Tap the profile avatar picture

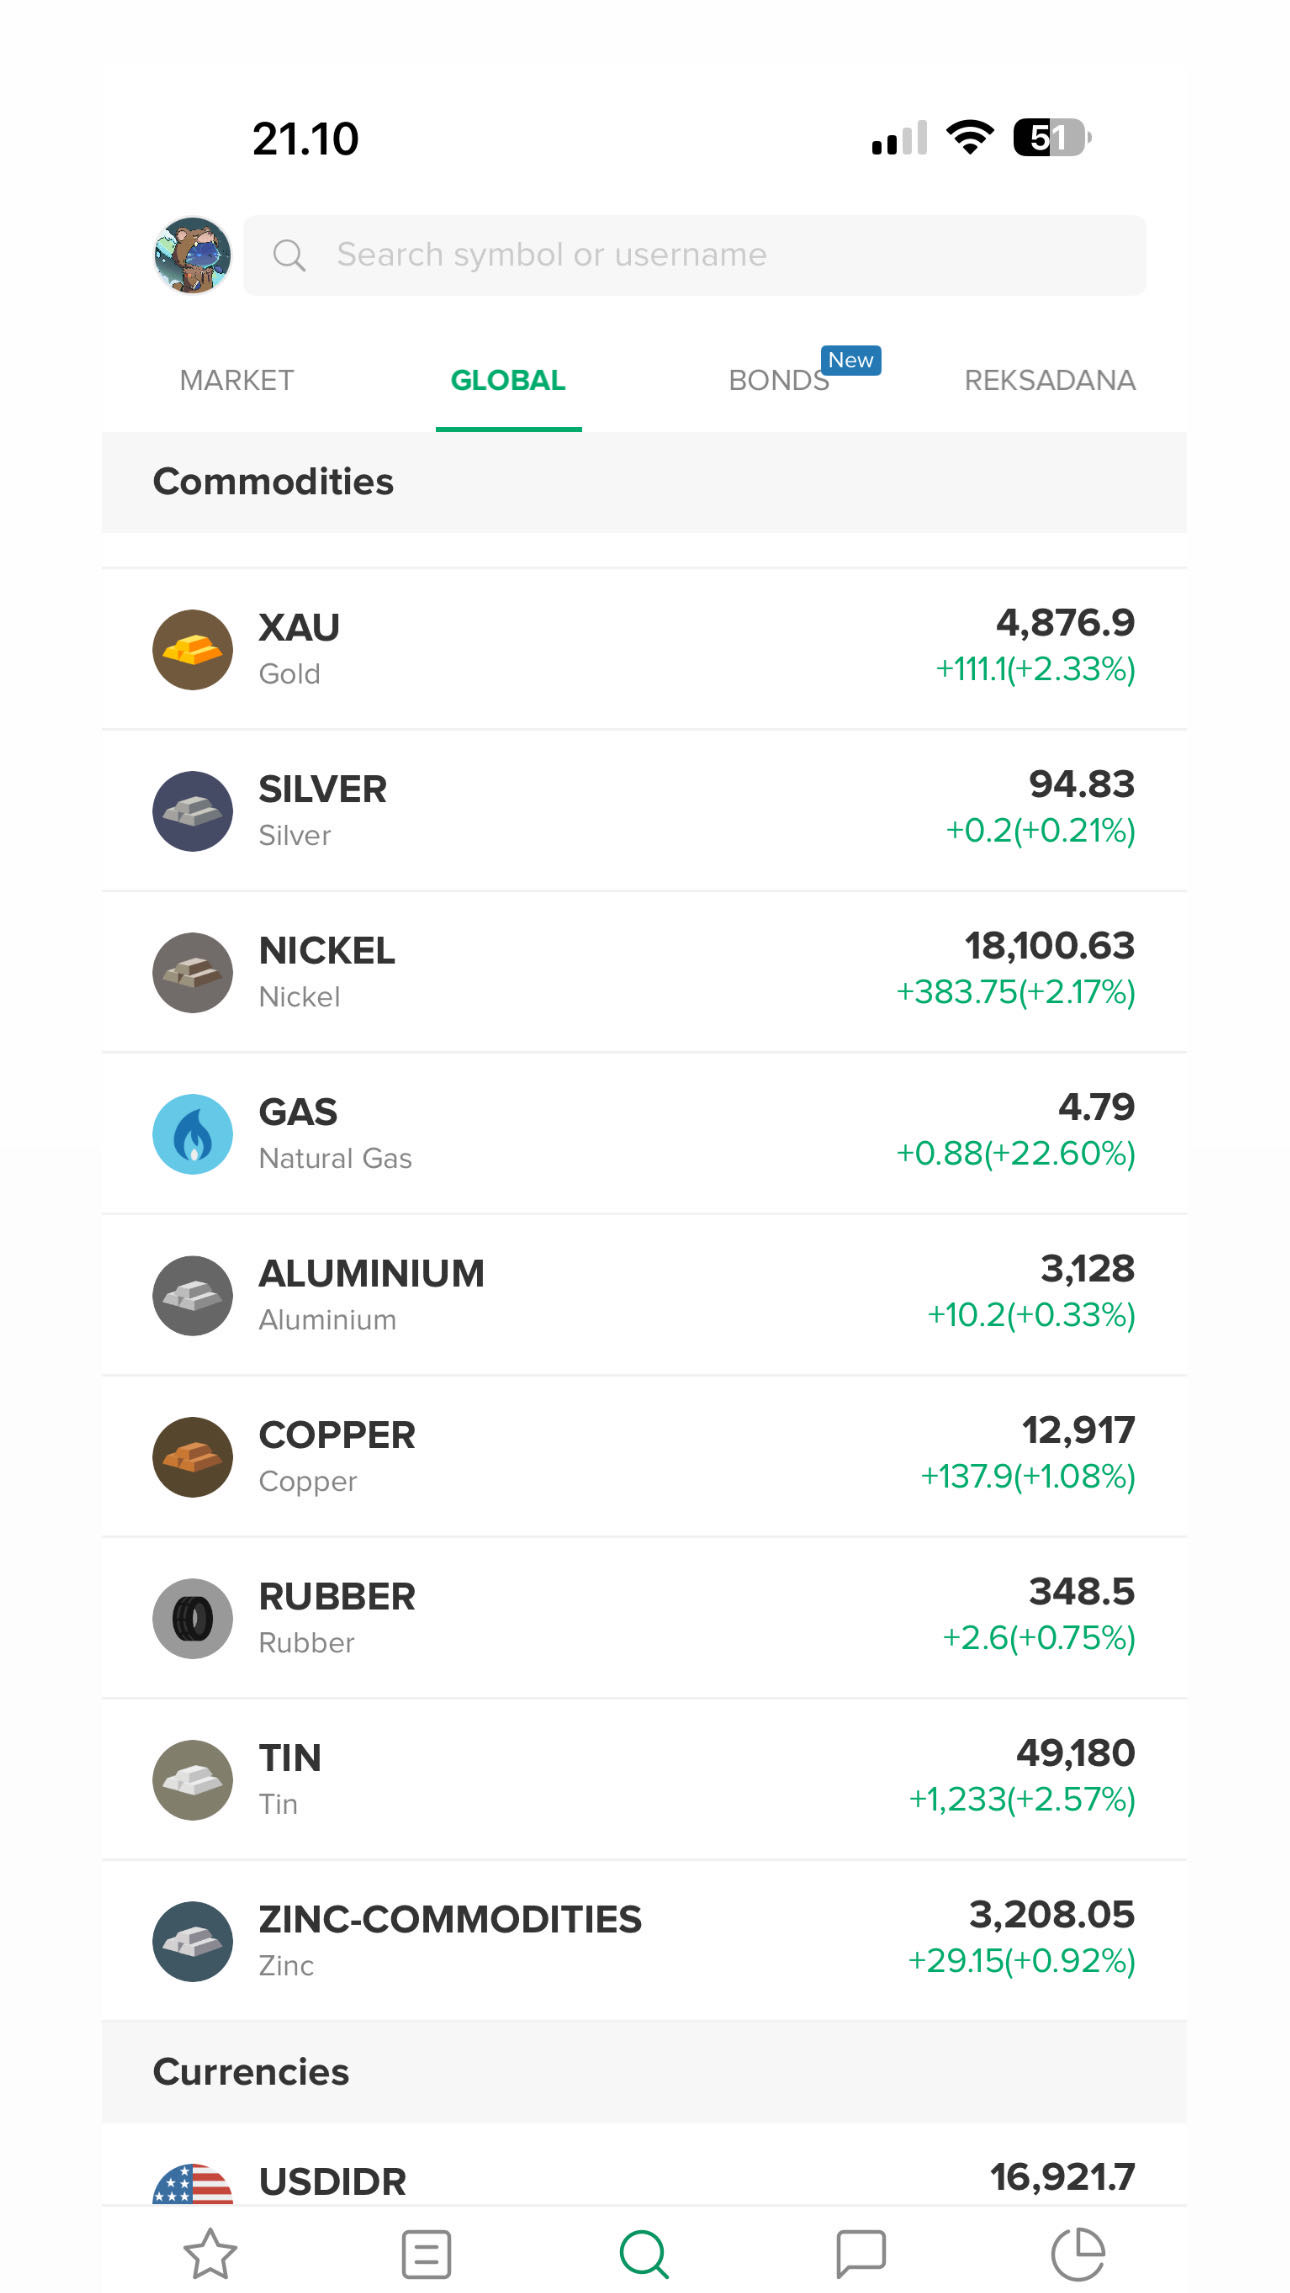tap(192, 255)
